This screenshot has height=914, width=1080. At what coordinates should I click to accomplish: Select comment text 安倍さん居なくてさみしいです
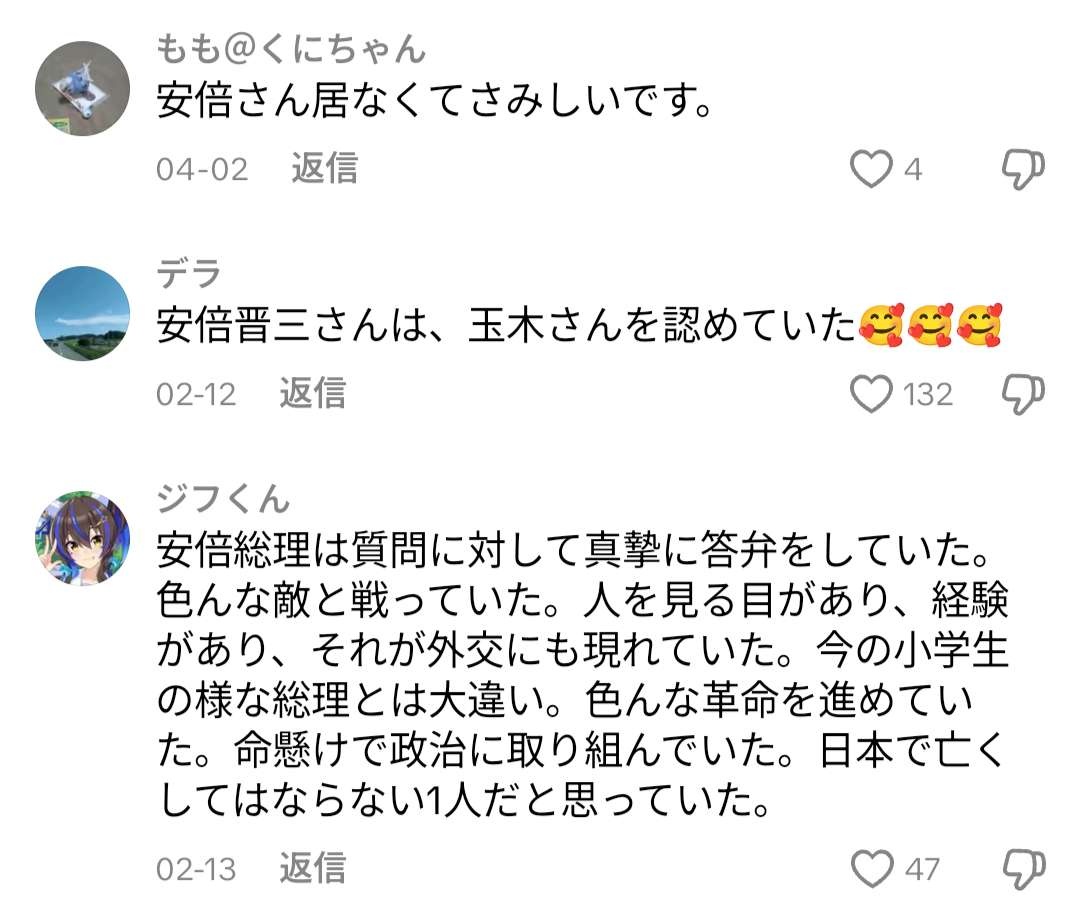[x=434, y=102]
